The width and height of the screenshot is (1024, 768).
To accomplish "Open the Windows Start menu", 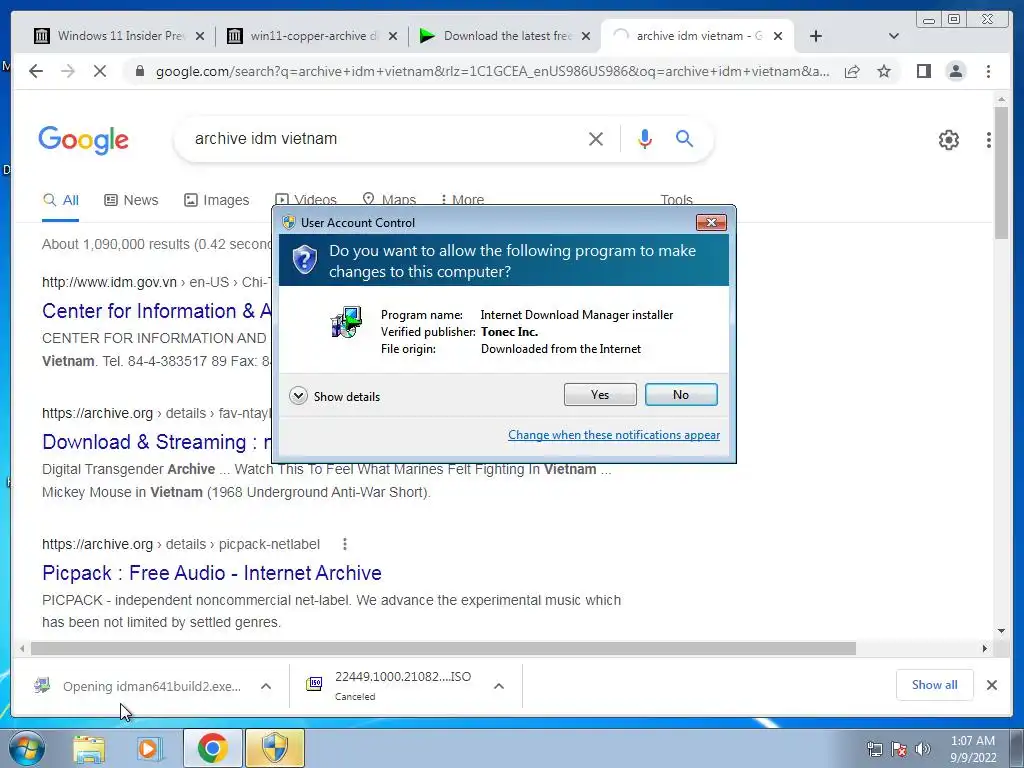I will [x=27, y=748].
